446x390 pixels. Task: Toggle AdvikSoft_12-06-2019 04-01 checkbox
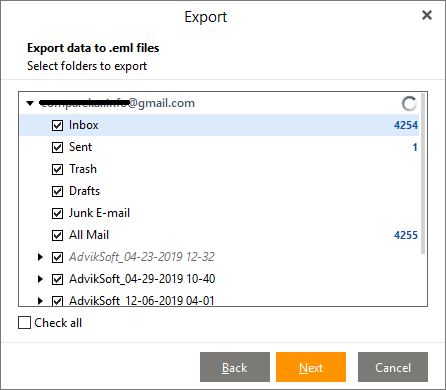(57, 301)
